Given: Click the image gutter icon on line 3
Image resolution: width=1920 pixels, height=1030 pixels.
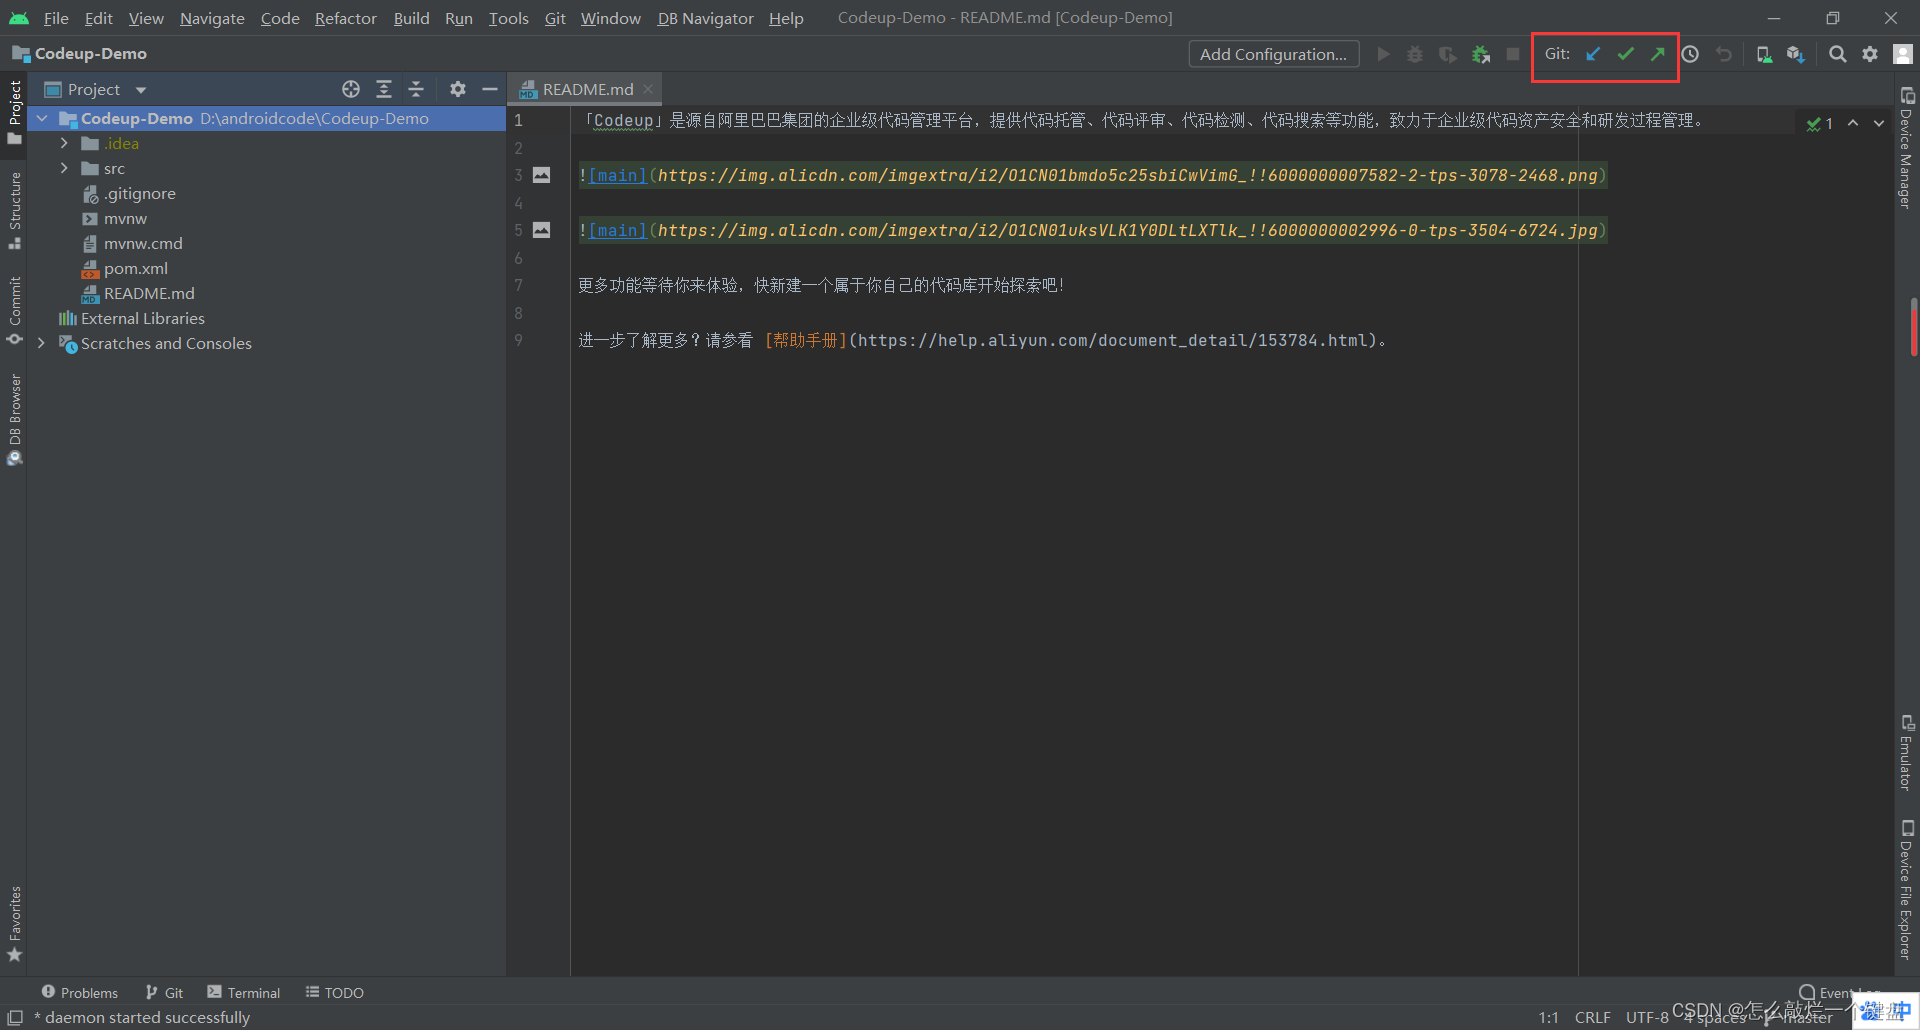Looking at the screenshot, I should (x=541, y=175).
